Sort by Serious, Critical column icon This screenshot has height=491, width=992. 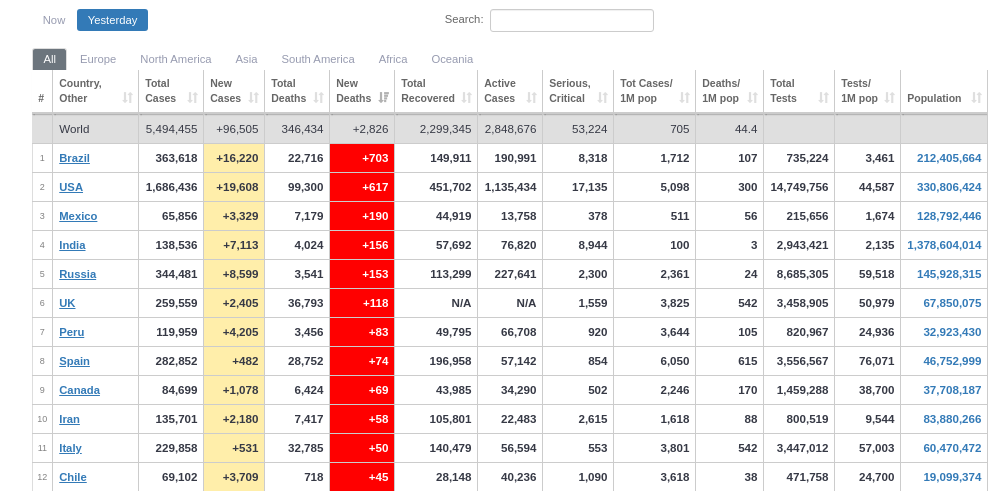603,98
